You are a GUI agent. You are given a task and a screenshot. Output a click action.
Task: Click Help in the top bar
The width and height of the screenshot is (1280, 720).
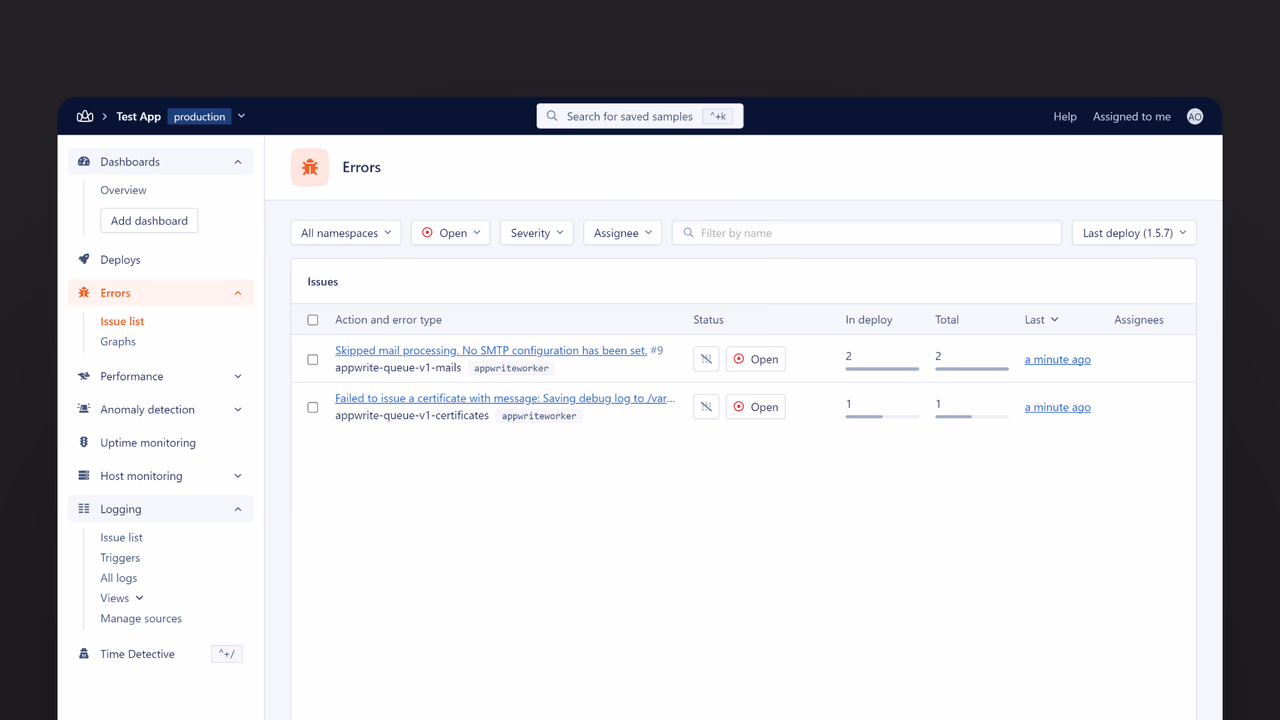[x=1065, y=116]
